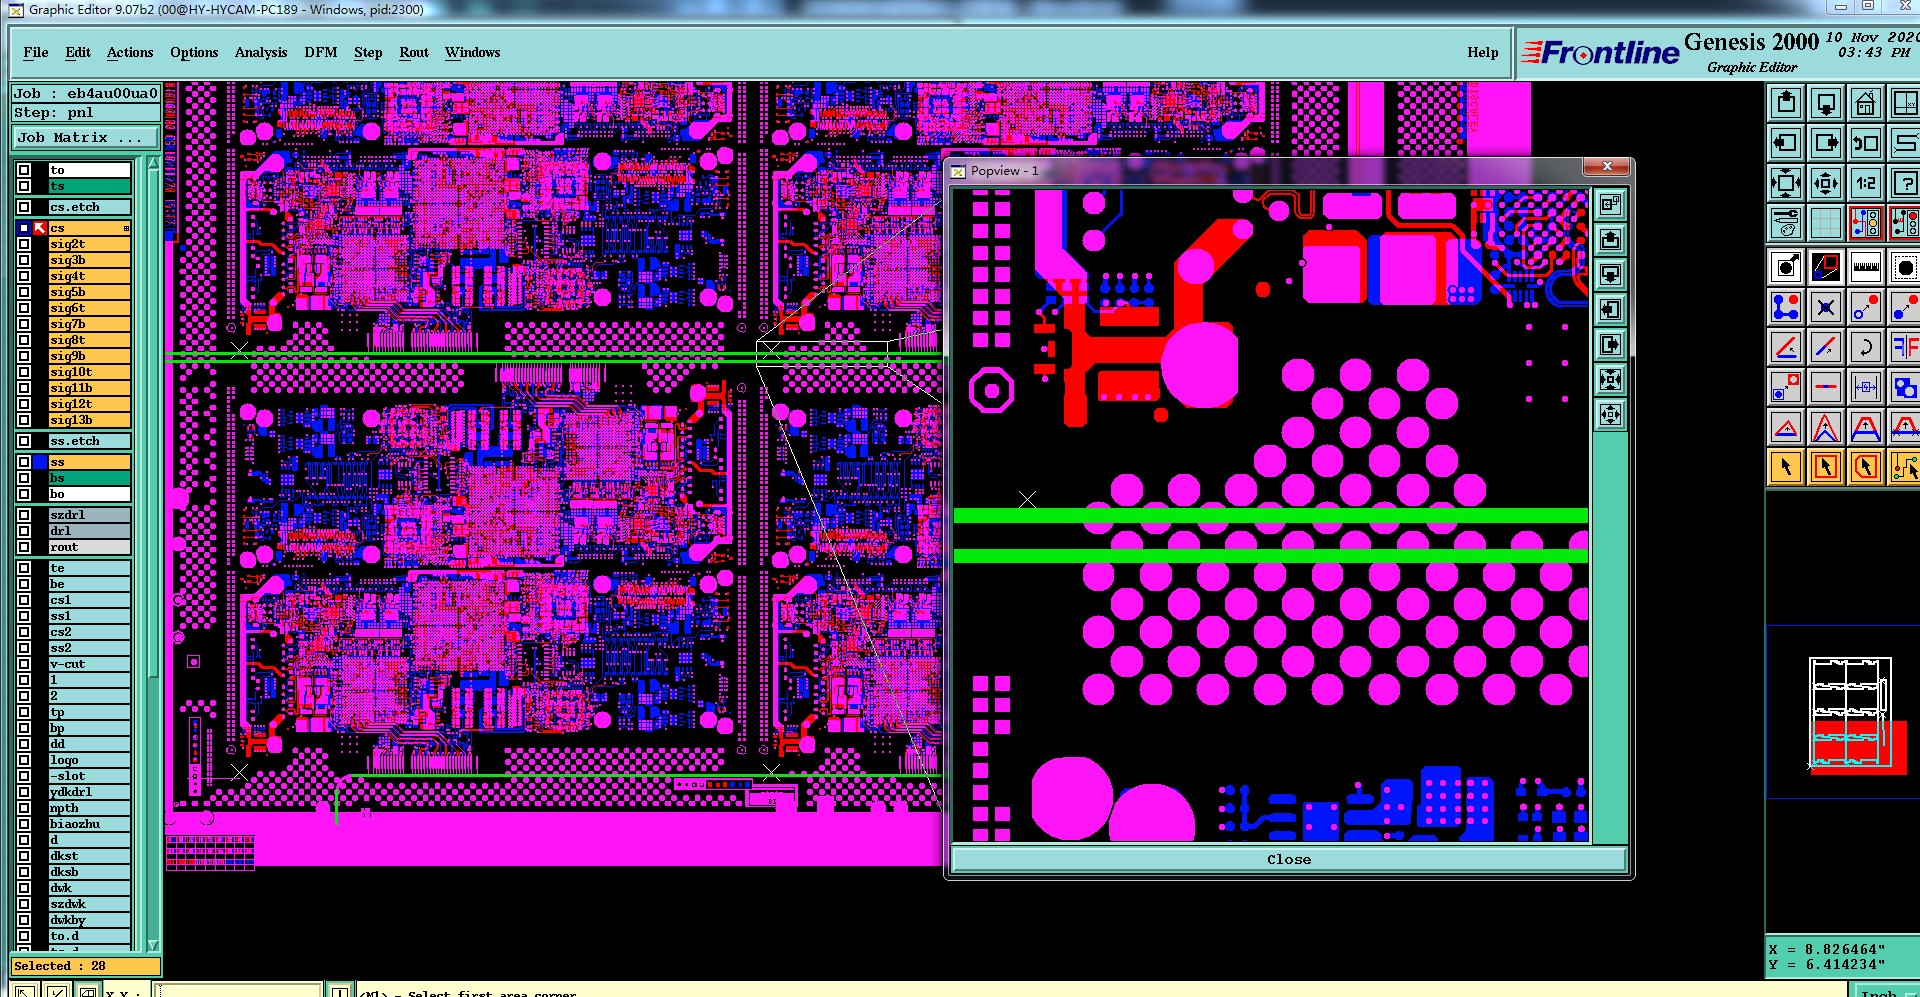Click the pan-up icon in Popview
Image resolution: width=1920 pixels, height=997 pixels.
click(1610, 239)
